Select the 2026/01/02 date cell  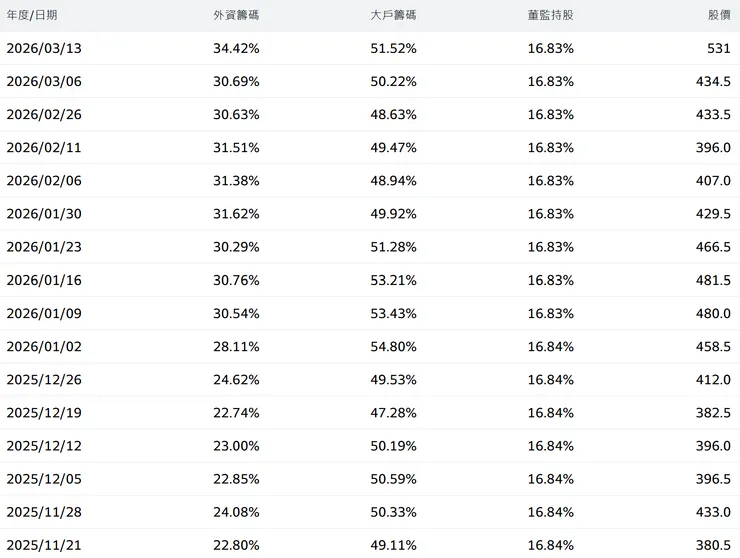[x=44, y=347]
